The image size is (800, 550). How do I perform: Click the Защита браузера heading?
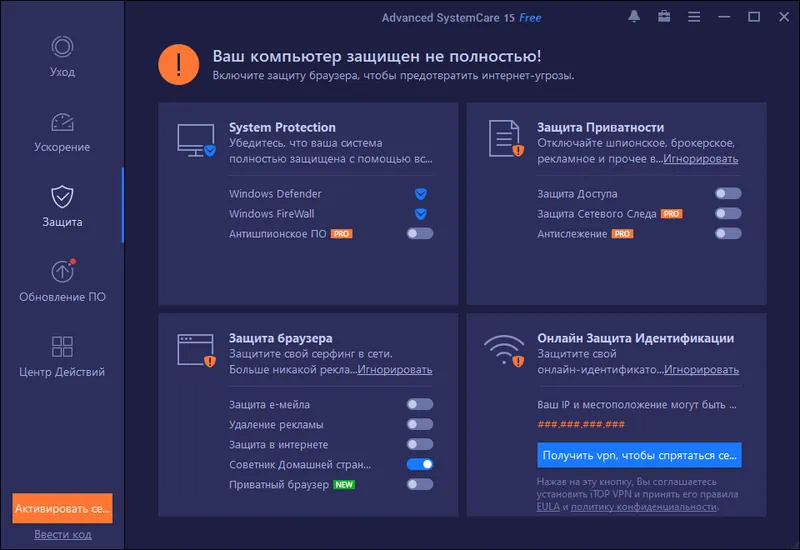[281, 338]
